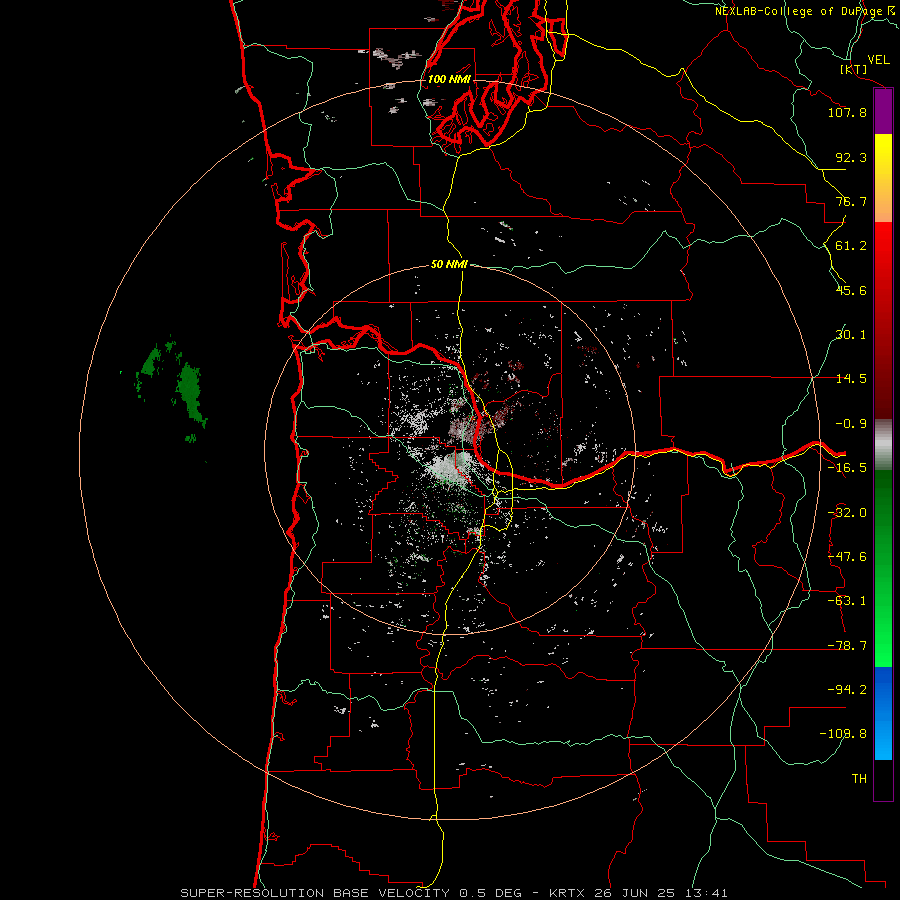Click the green segment of color bar
Viewport: 900px width, 900px height.
(883, 568)
